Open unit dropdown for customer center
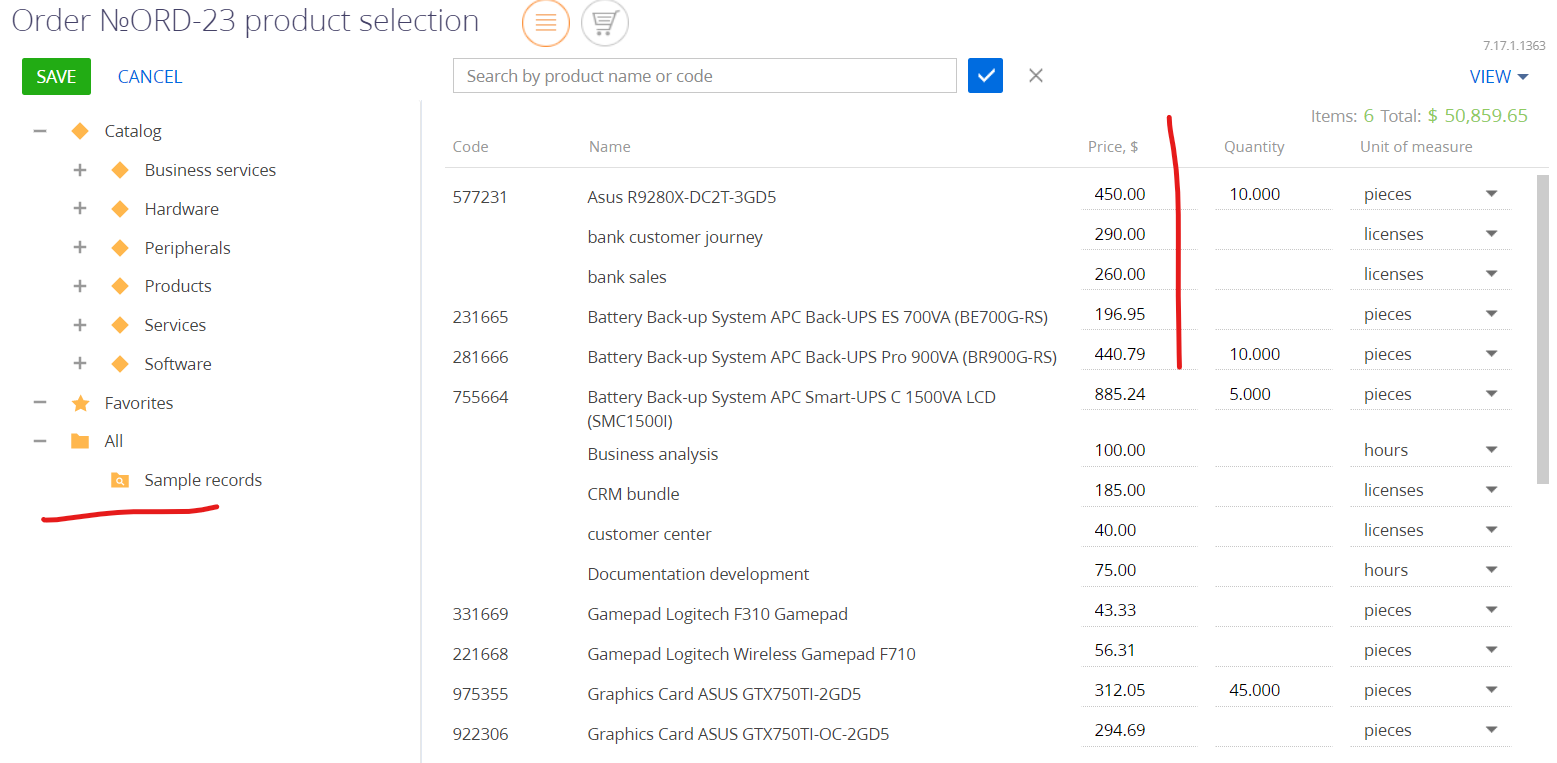The width and height of the screenshot is (1557, 763). 1491,530
